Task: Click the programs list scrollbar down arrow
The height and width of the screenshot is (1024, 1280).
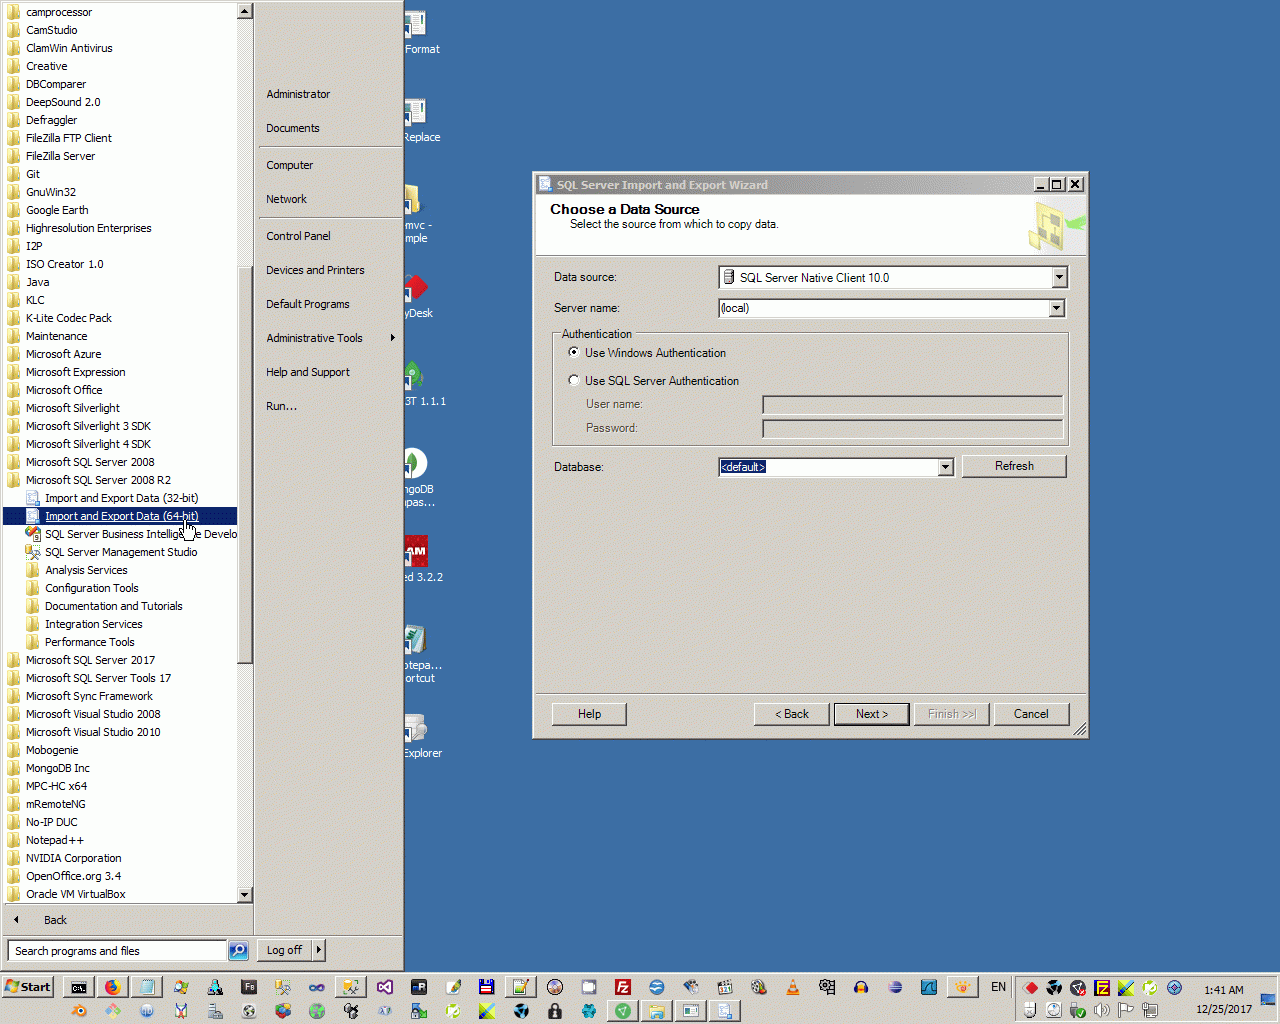Action: [x=245, y=895]
